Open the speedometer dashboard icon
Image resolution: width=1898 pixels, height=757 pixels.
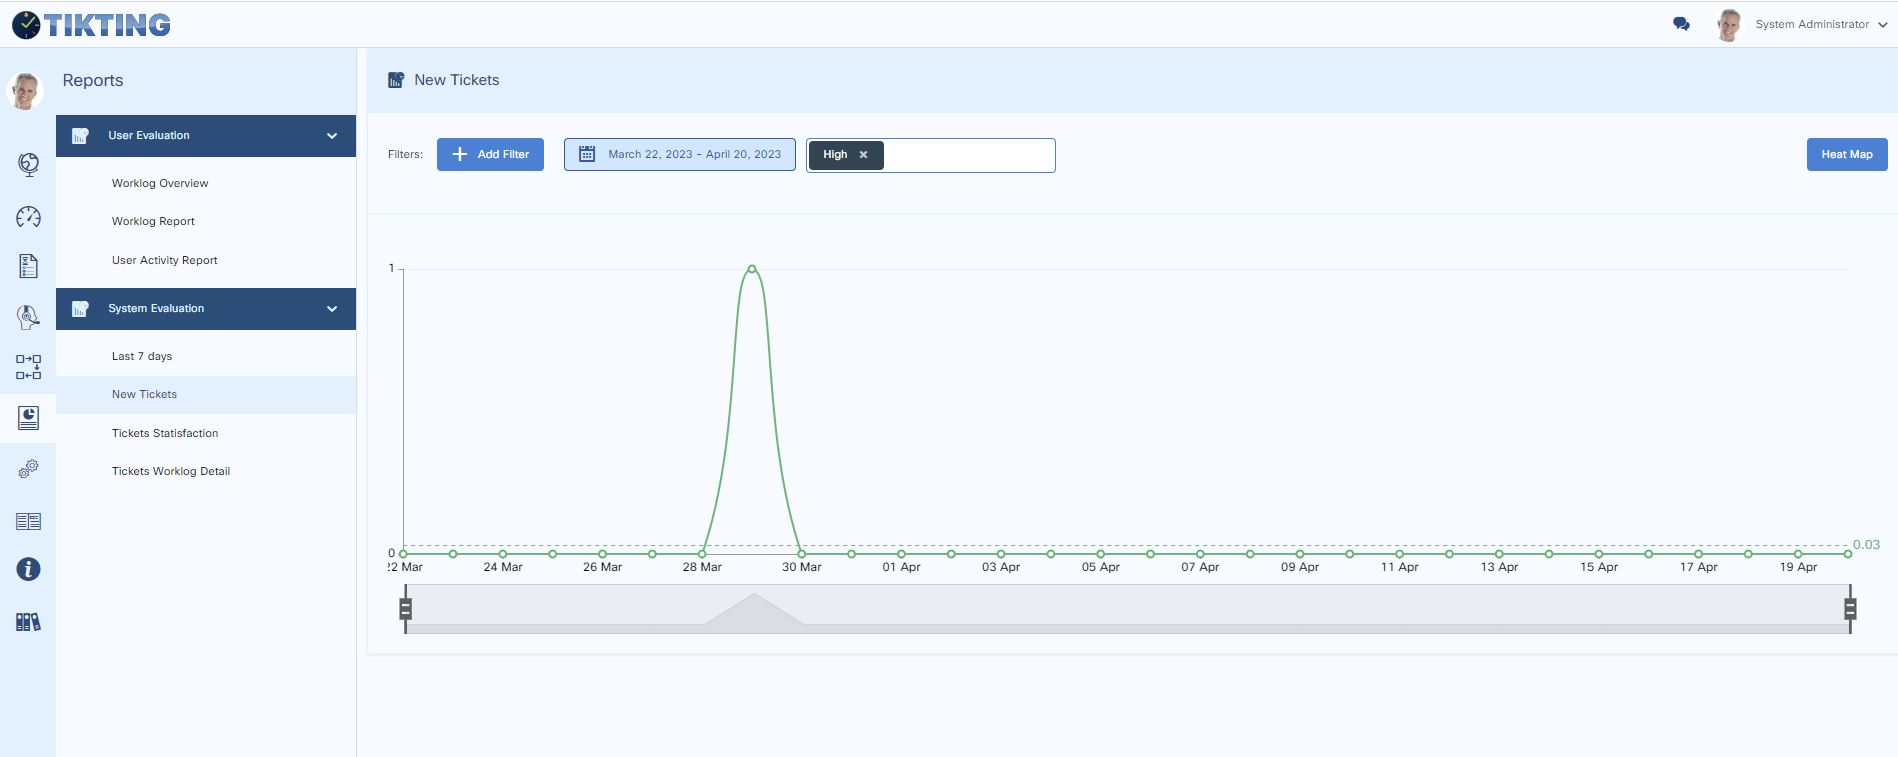point(28,217)
